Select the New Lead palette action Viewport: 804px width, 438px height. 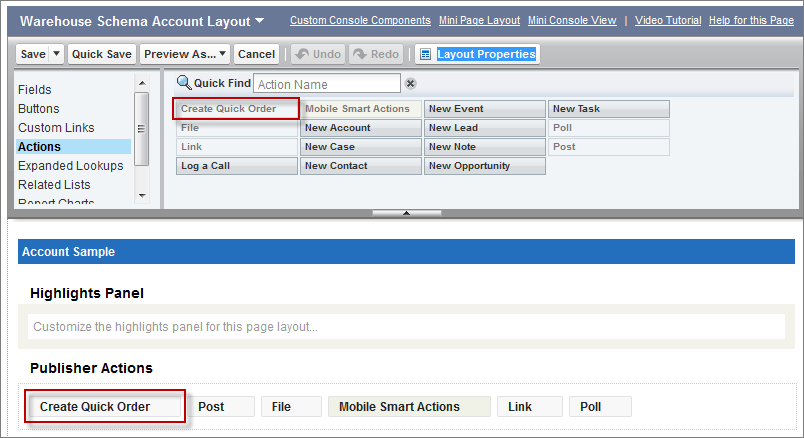[x=485, y=128]
